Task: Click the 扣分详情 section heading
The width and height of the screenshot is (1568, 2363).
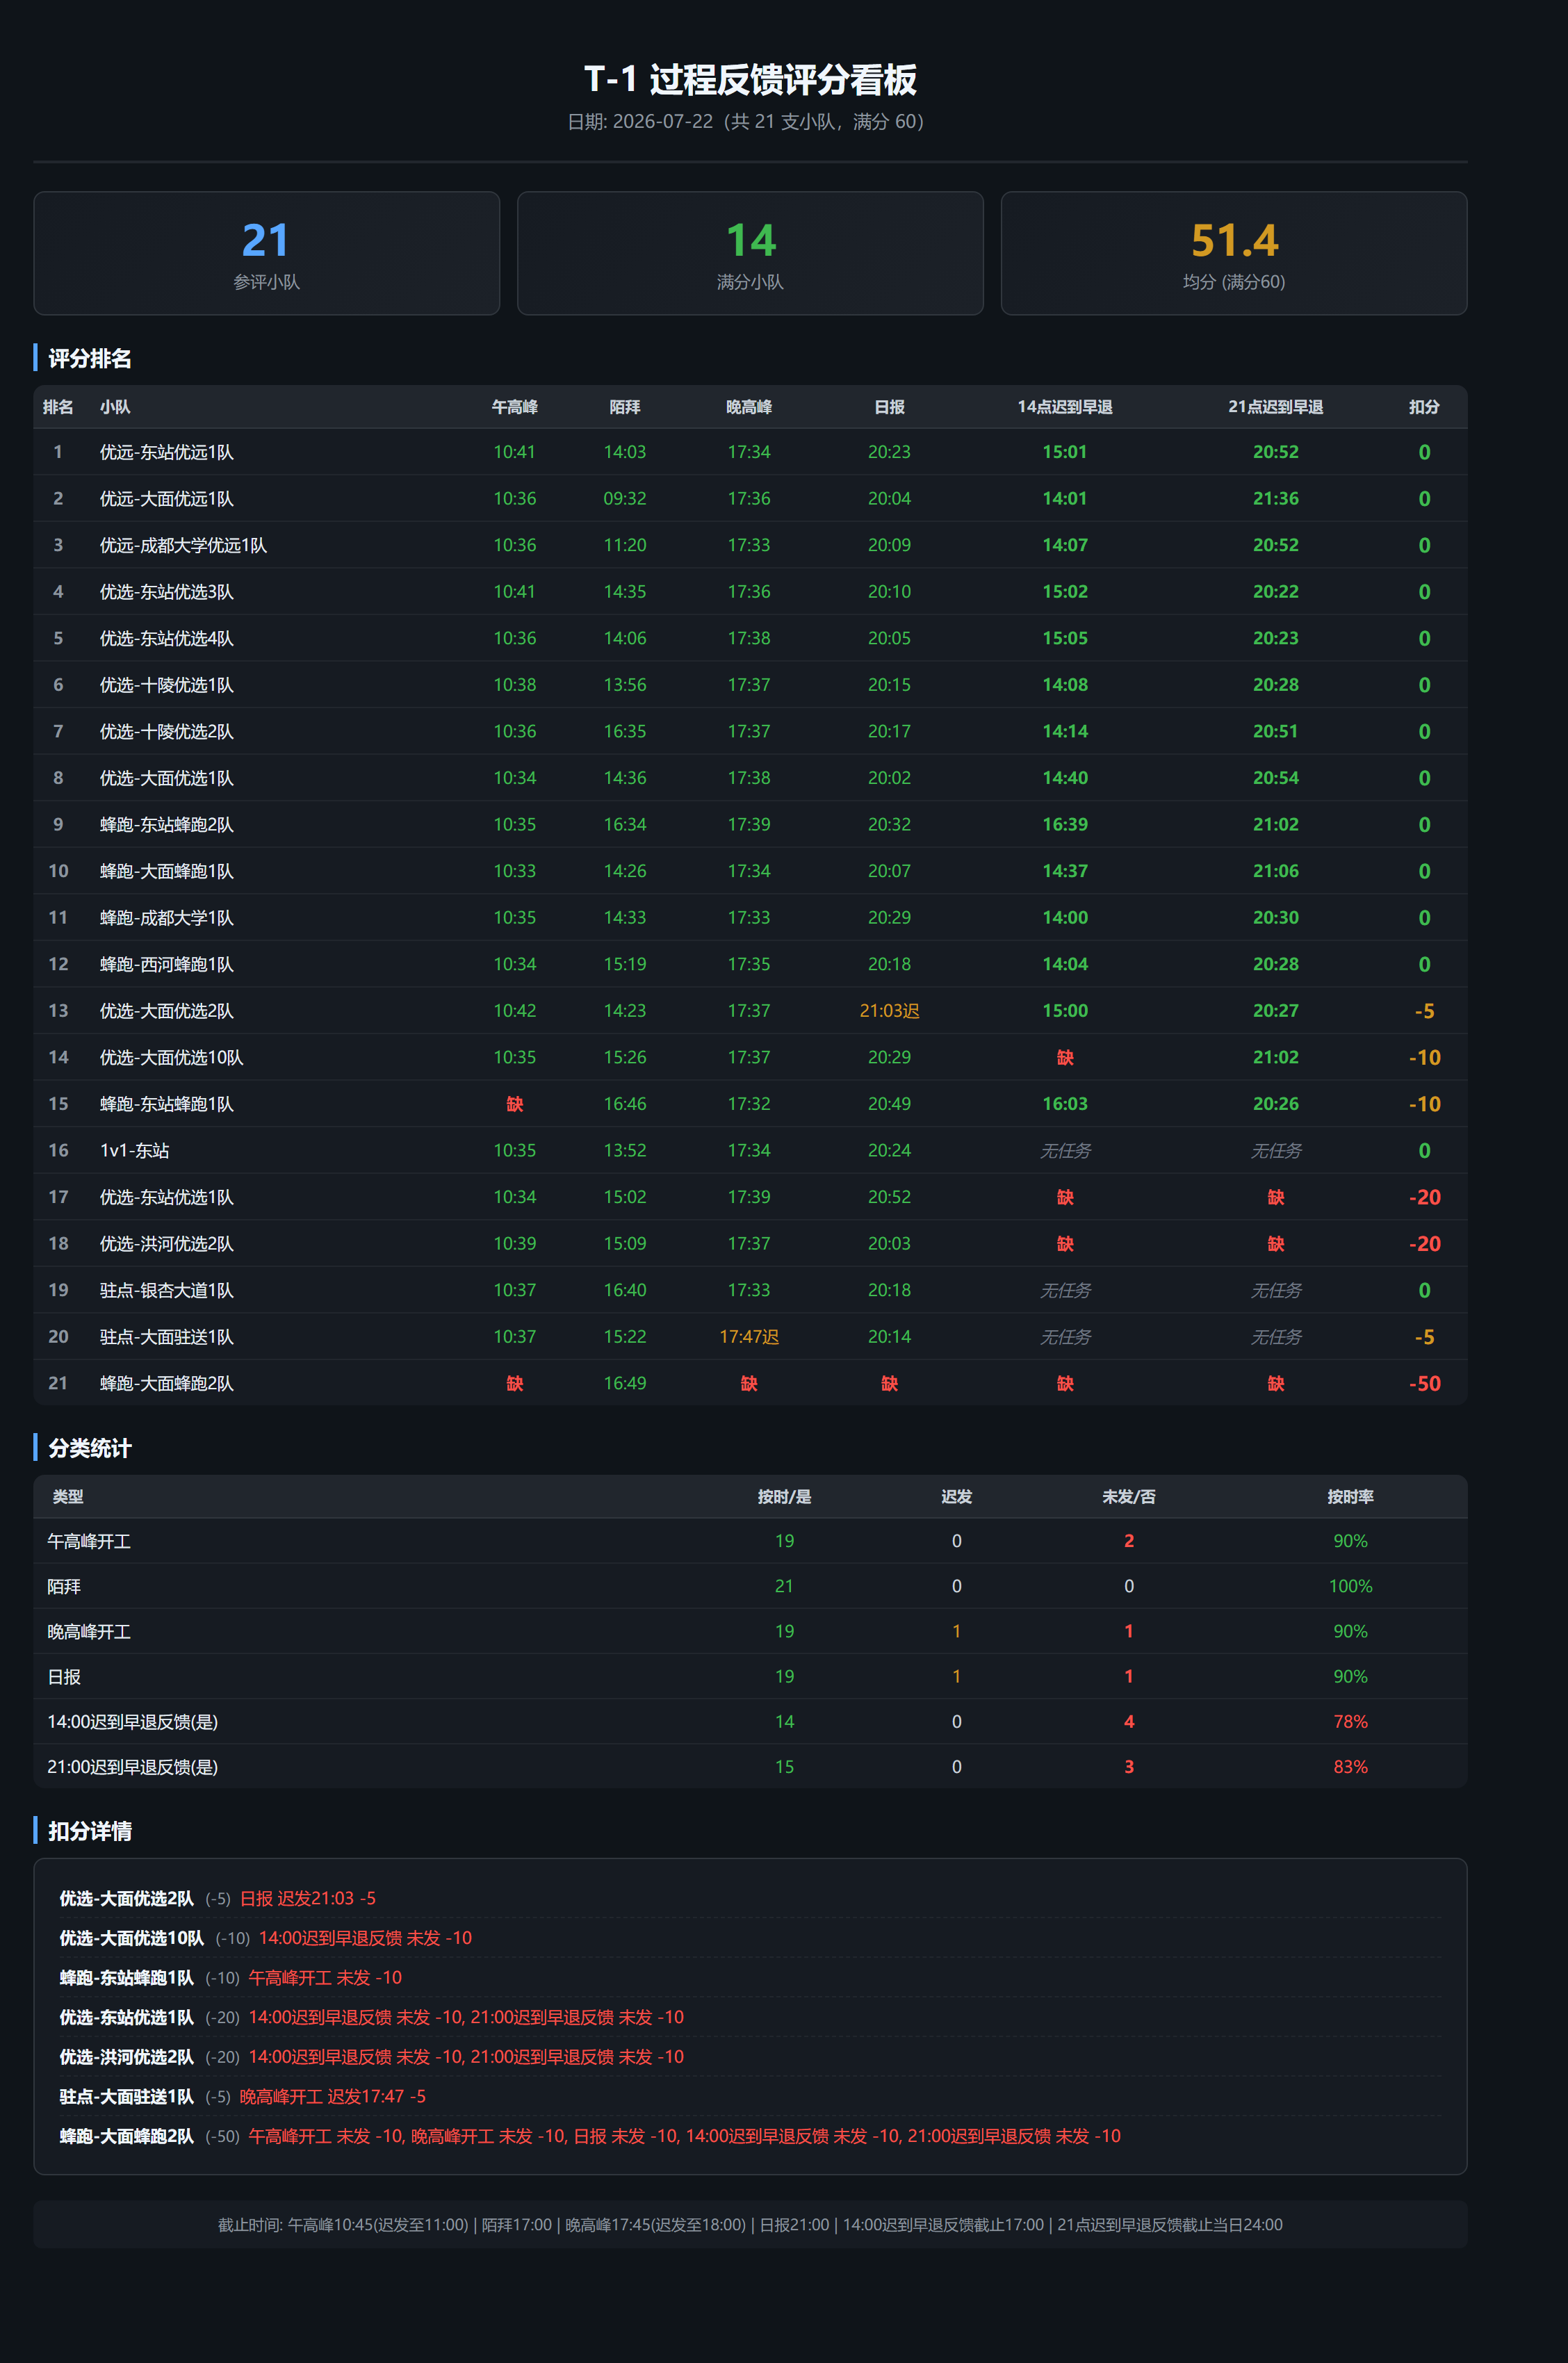Action: click(90, 1831)
